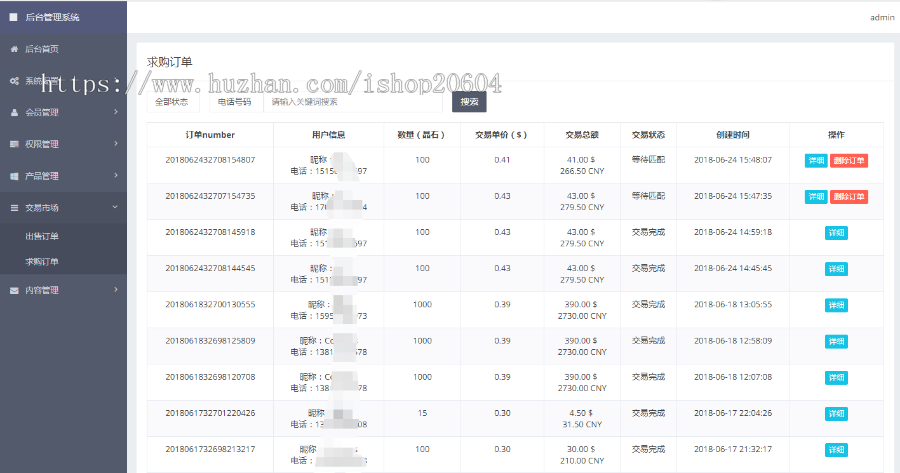The height and width of the screenshot is (473, 900).
Task: Click the unit price 0.41 cell
Action: [502, 160]
